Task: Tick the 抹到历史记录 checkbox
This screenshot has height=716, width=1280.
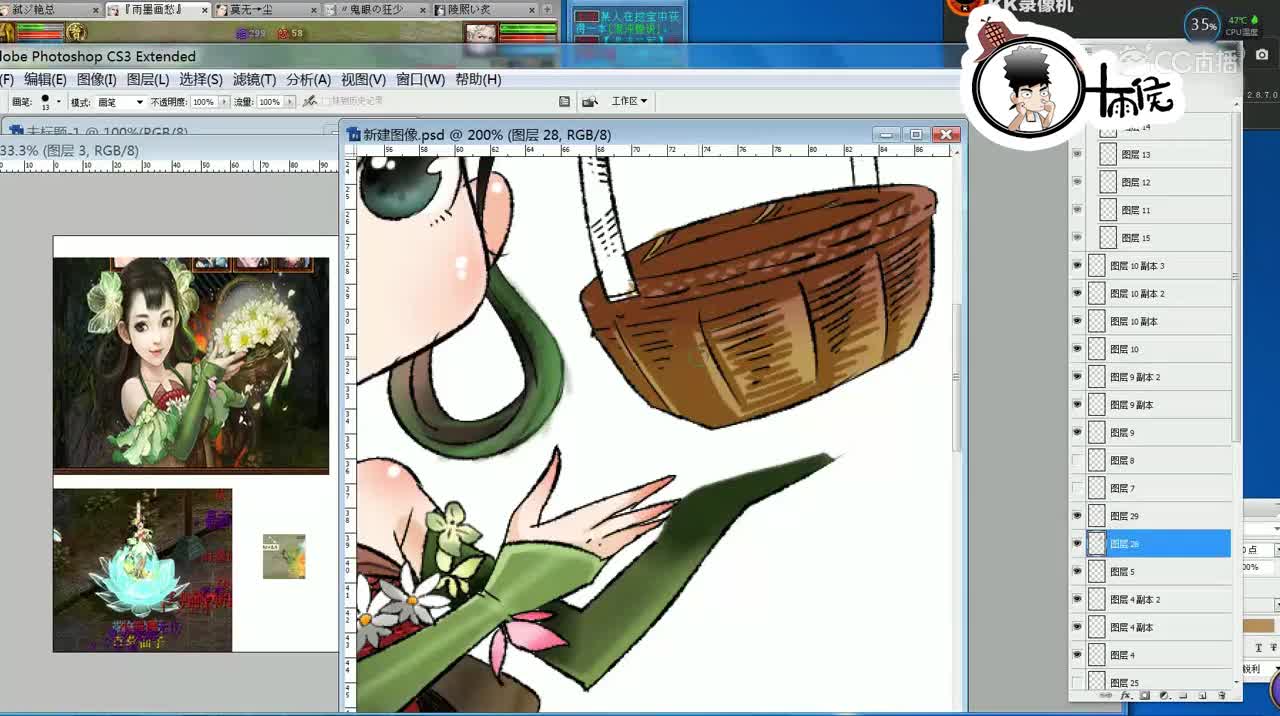Action: point(326,102)
